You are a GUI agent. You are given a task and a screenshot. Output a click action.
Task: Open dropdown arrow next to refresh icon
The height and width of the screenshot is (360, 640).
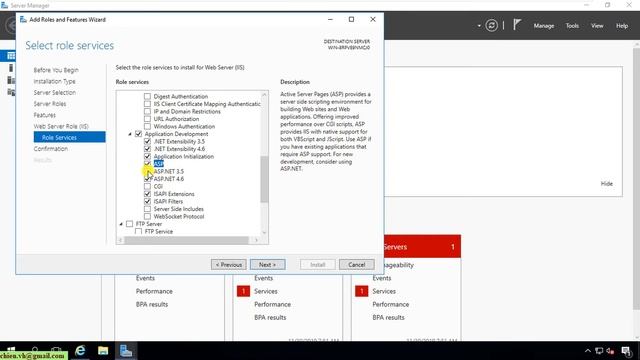coord(479,26)
